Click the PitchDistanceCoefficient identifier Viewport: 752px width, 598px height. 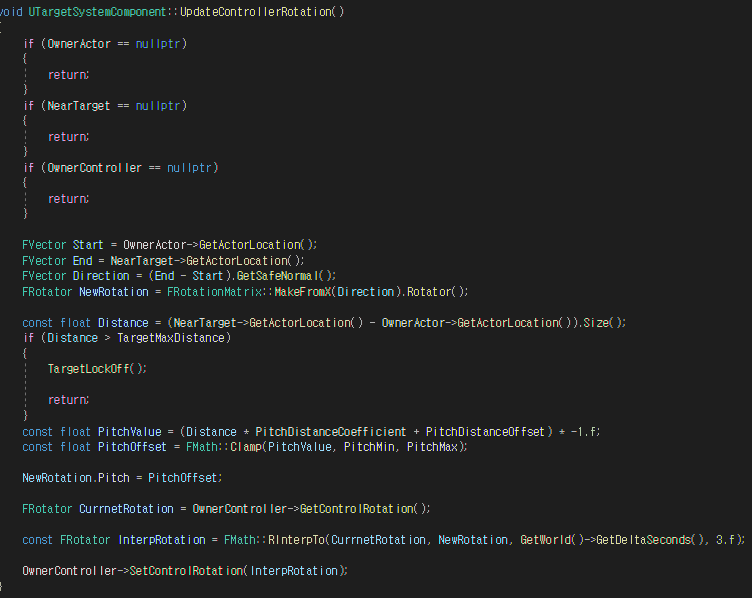(x=331, y=432)
